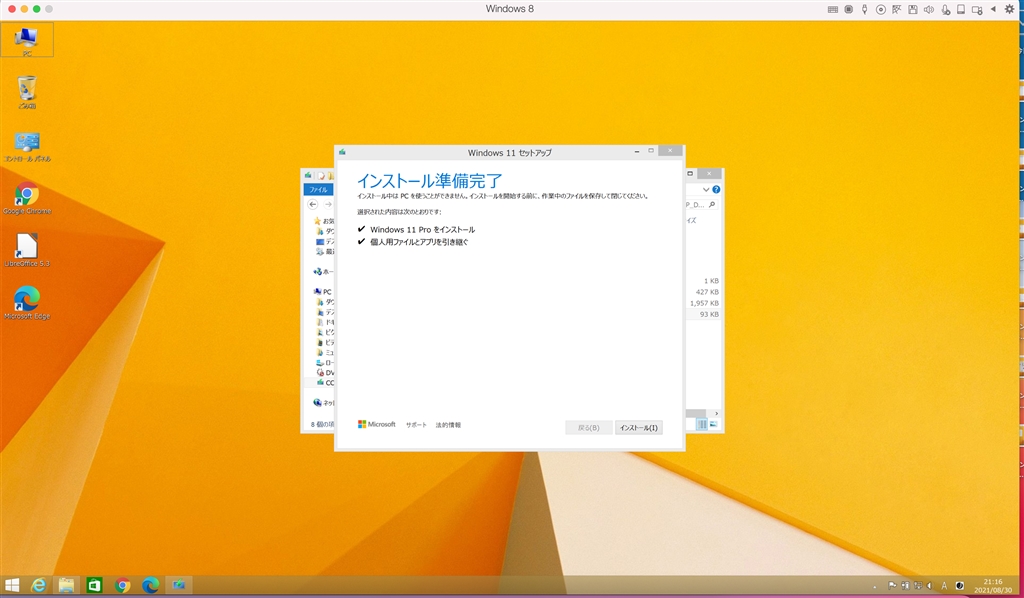This screenshot has height=598, width=1024.
Task: Open the Recycle Bin desktop icon
Action: click(27, 92)
